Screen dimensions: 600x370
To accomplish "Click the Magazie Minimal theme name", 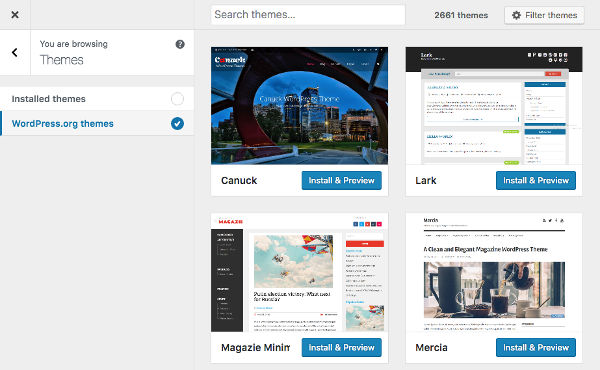I will tap(256, 347).
